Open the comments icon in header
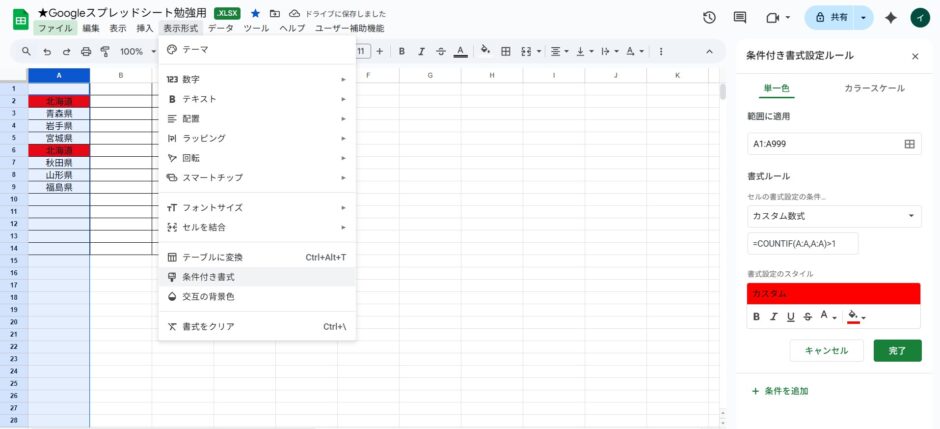 pos(740,18)
